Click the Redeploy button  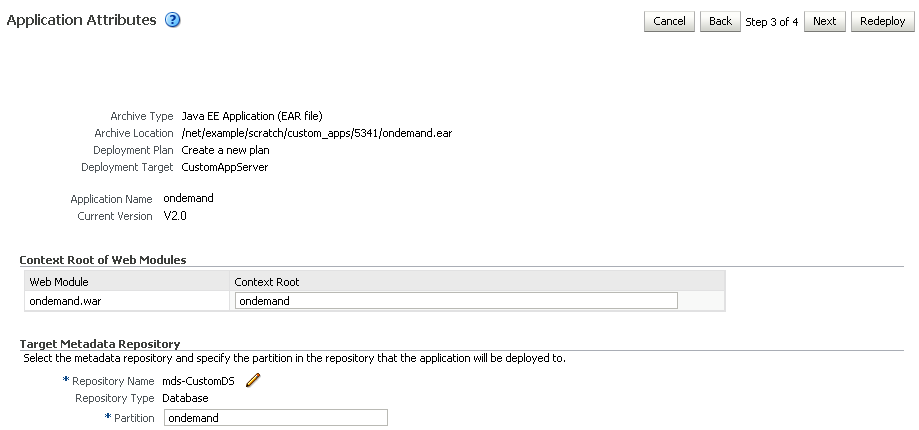883,21
